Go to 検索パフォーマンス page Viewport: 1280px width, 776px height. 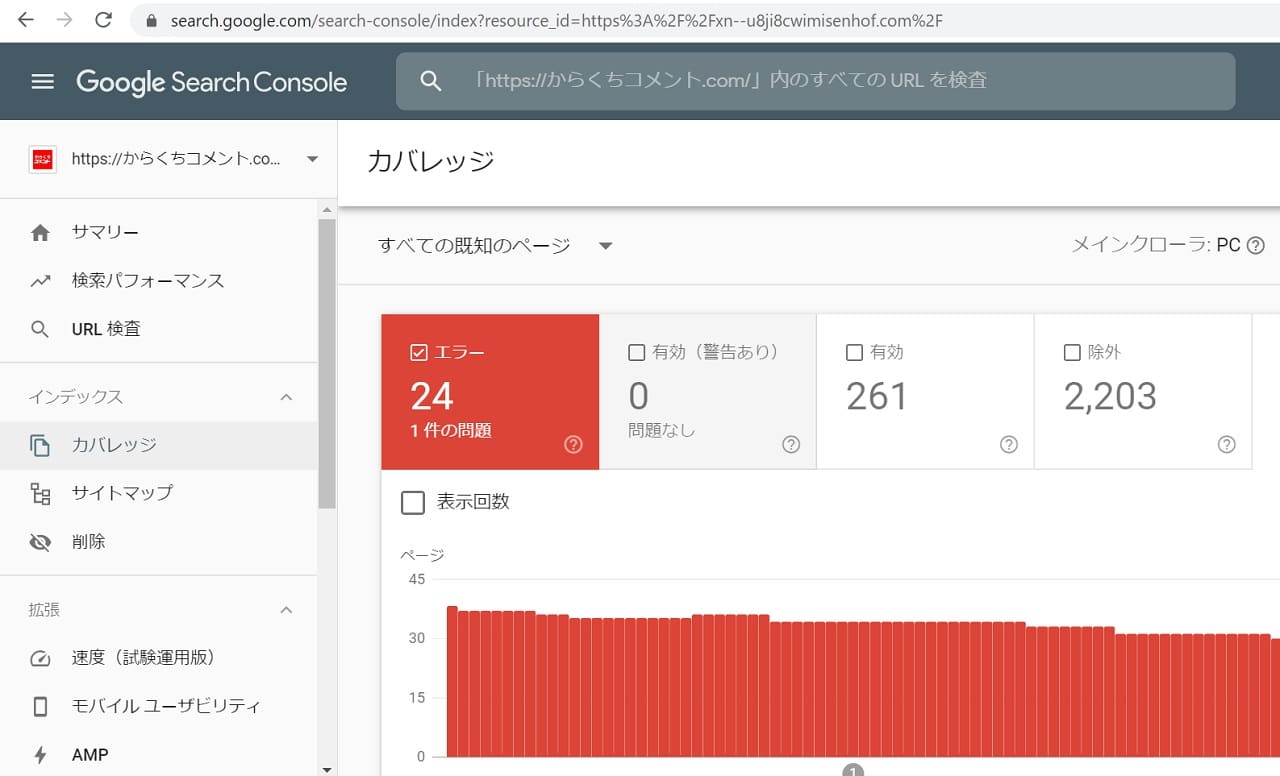[x=148, y=281]
